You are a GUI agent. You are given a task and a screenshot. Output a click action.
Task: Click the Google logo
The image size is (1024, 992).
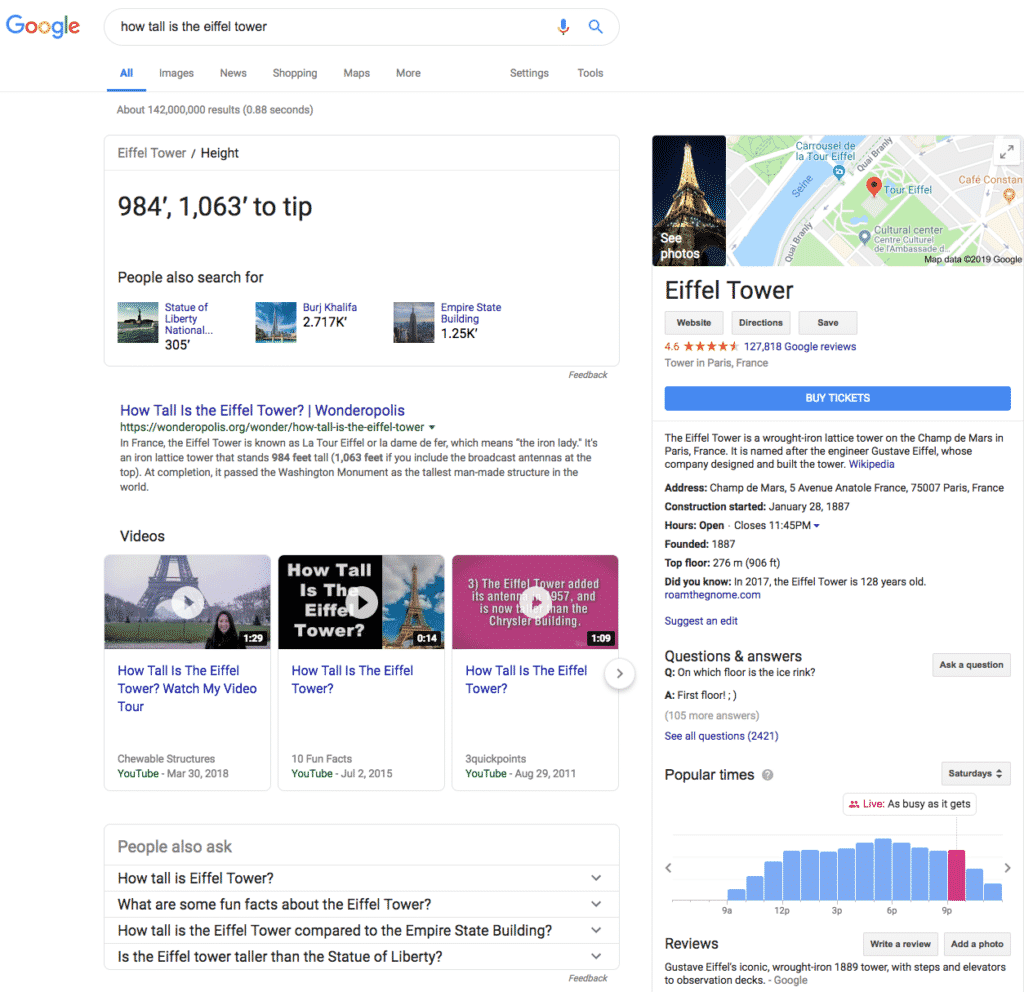point(43,26)
